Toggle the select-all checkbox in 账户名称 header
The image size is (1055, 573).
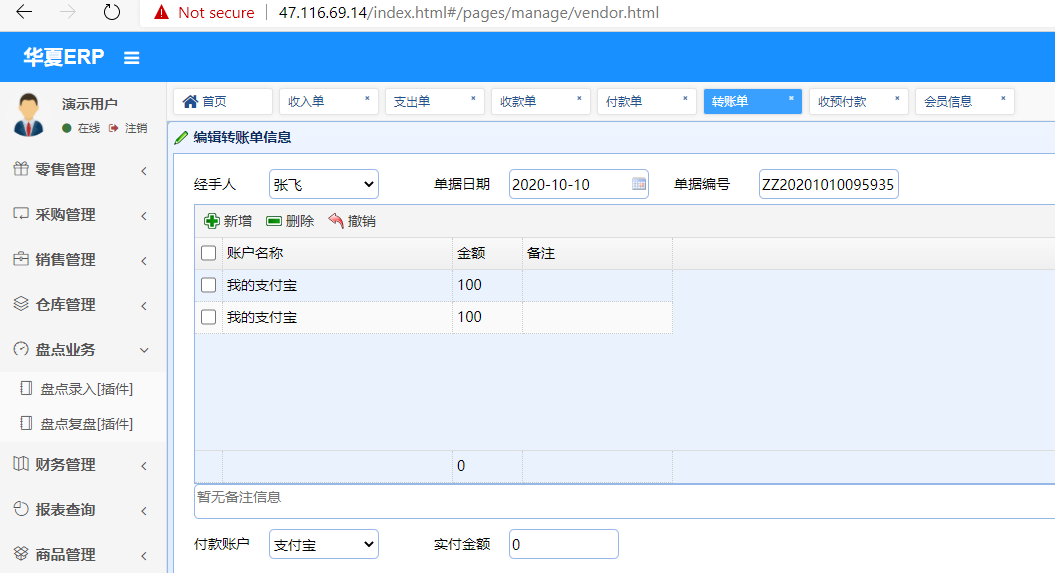(209, 253)
